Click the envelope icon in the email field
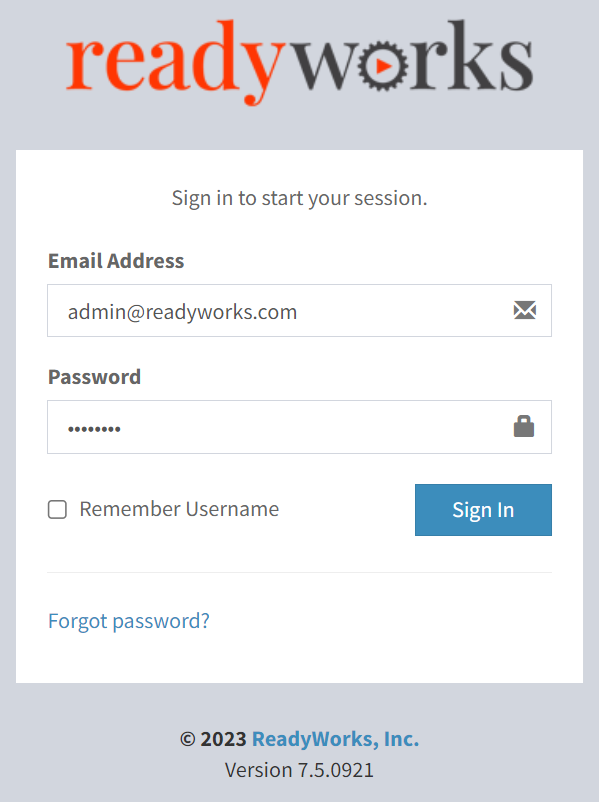 (524, 310)
